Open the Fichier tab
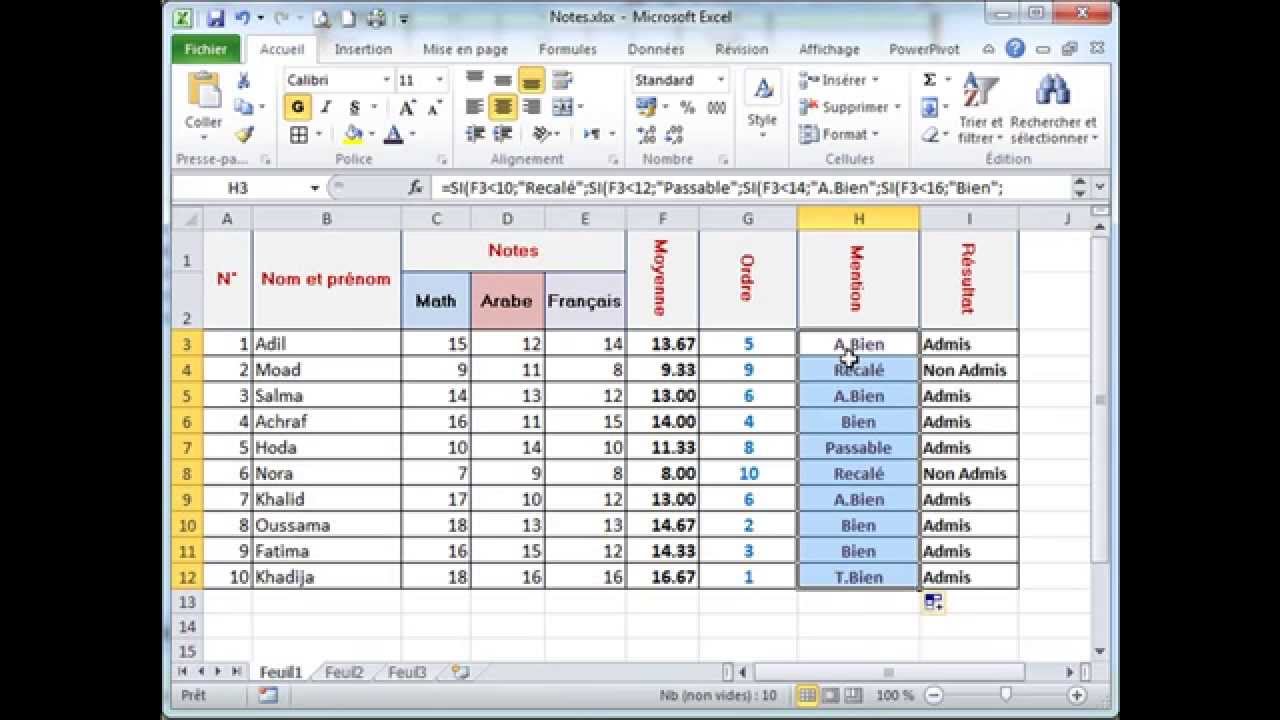The image size is (1280, 720). [205, 49]
